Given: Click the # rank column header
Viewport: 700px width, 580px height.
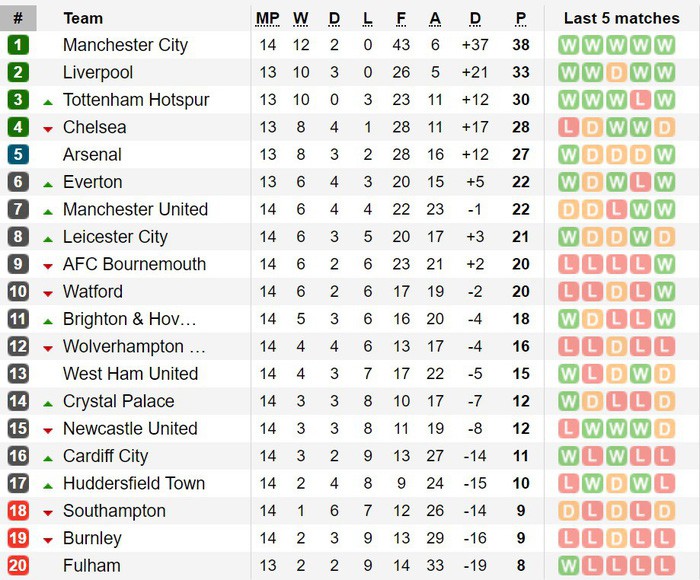Looking at the screenshot, I should tap(18, 18).
